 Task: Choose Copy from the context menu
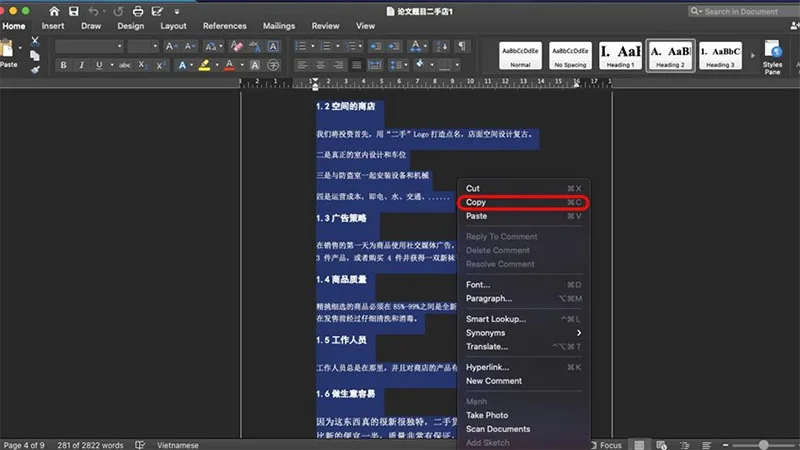[523, 203]
